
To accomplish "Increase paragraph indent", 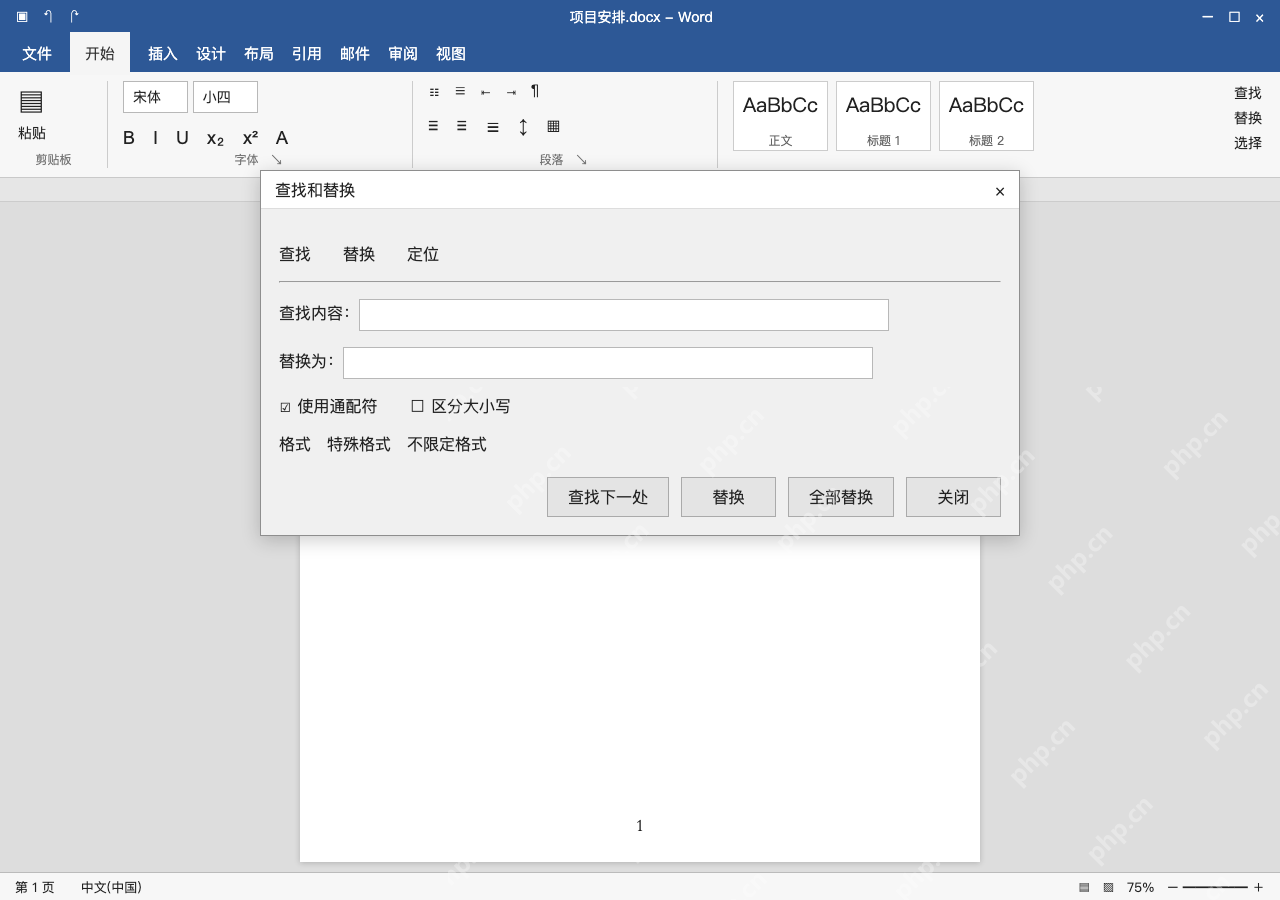I will click(511, 92).
